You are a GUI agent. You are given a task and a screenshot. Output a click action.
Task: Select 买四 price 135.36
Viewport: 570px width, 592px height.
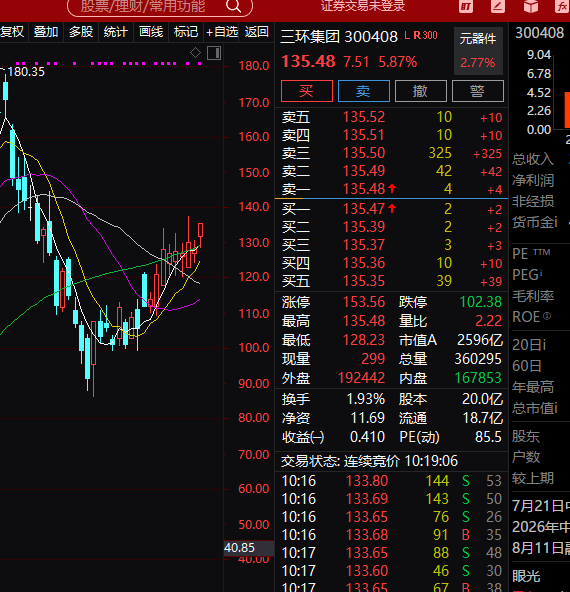point(364,263)
